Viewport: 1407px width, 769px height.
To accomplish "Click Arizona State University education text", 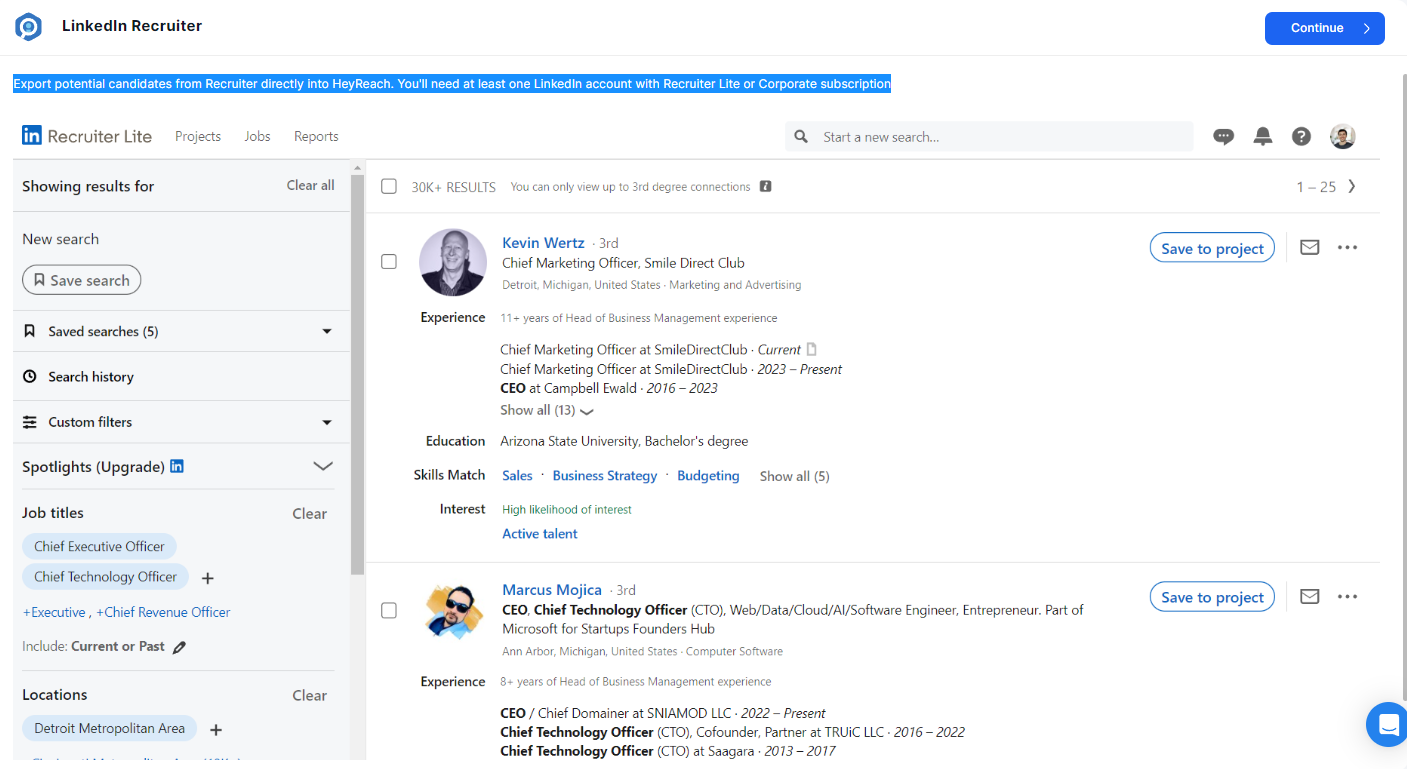I will 624,441.
